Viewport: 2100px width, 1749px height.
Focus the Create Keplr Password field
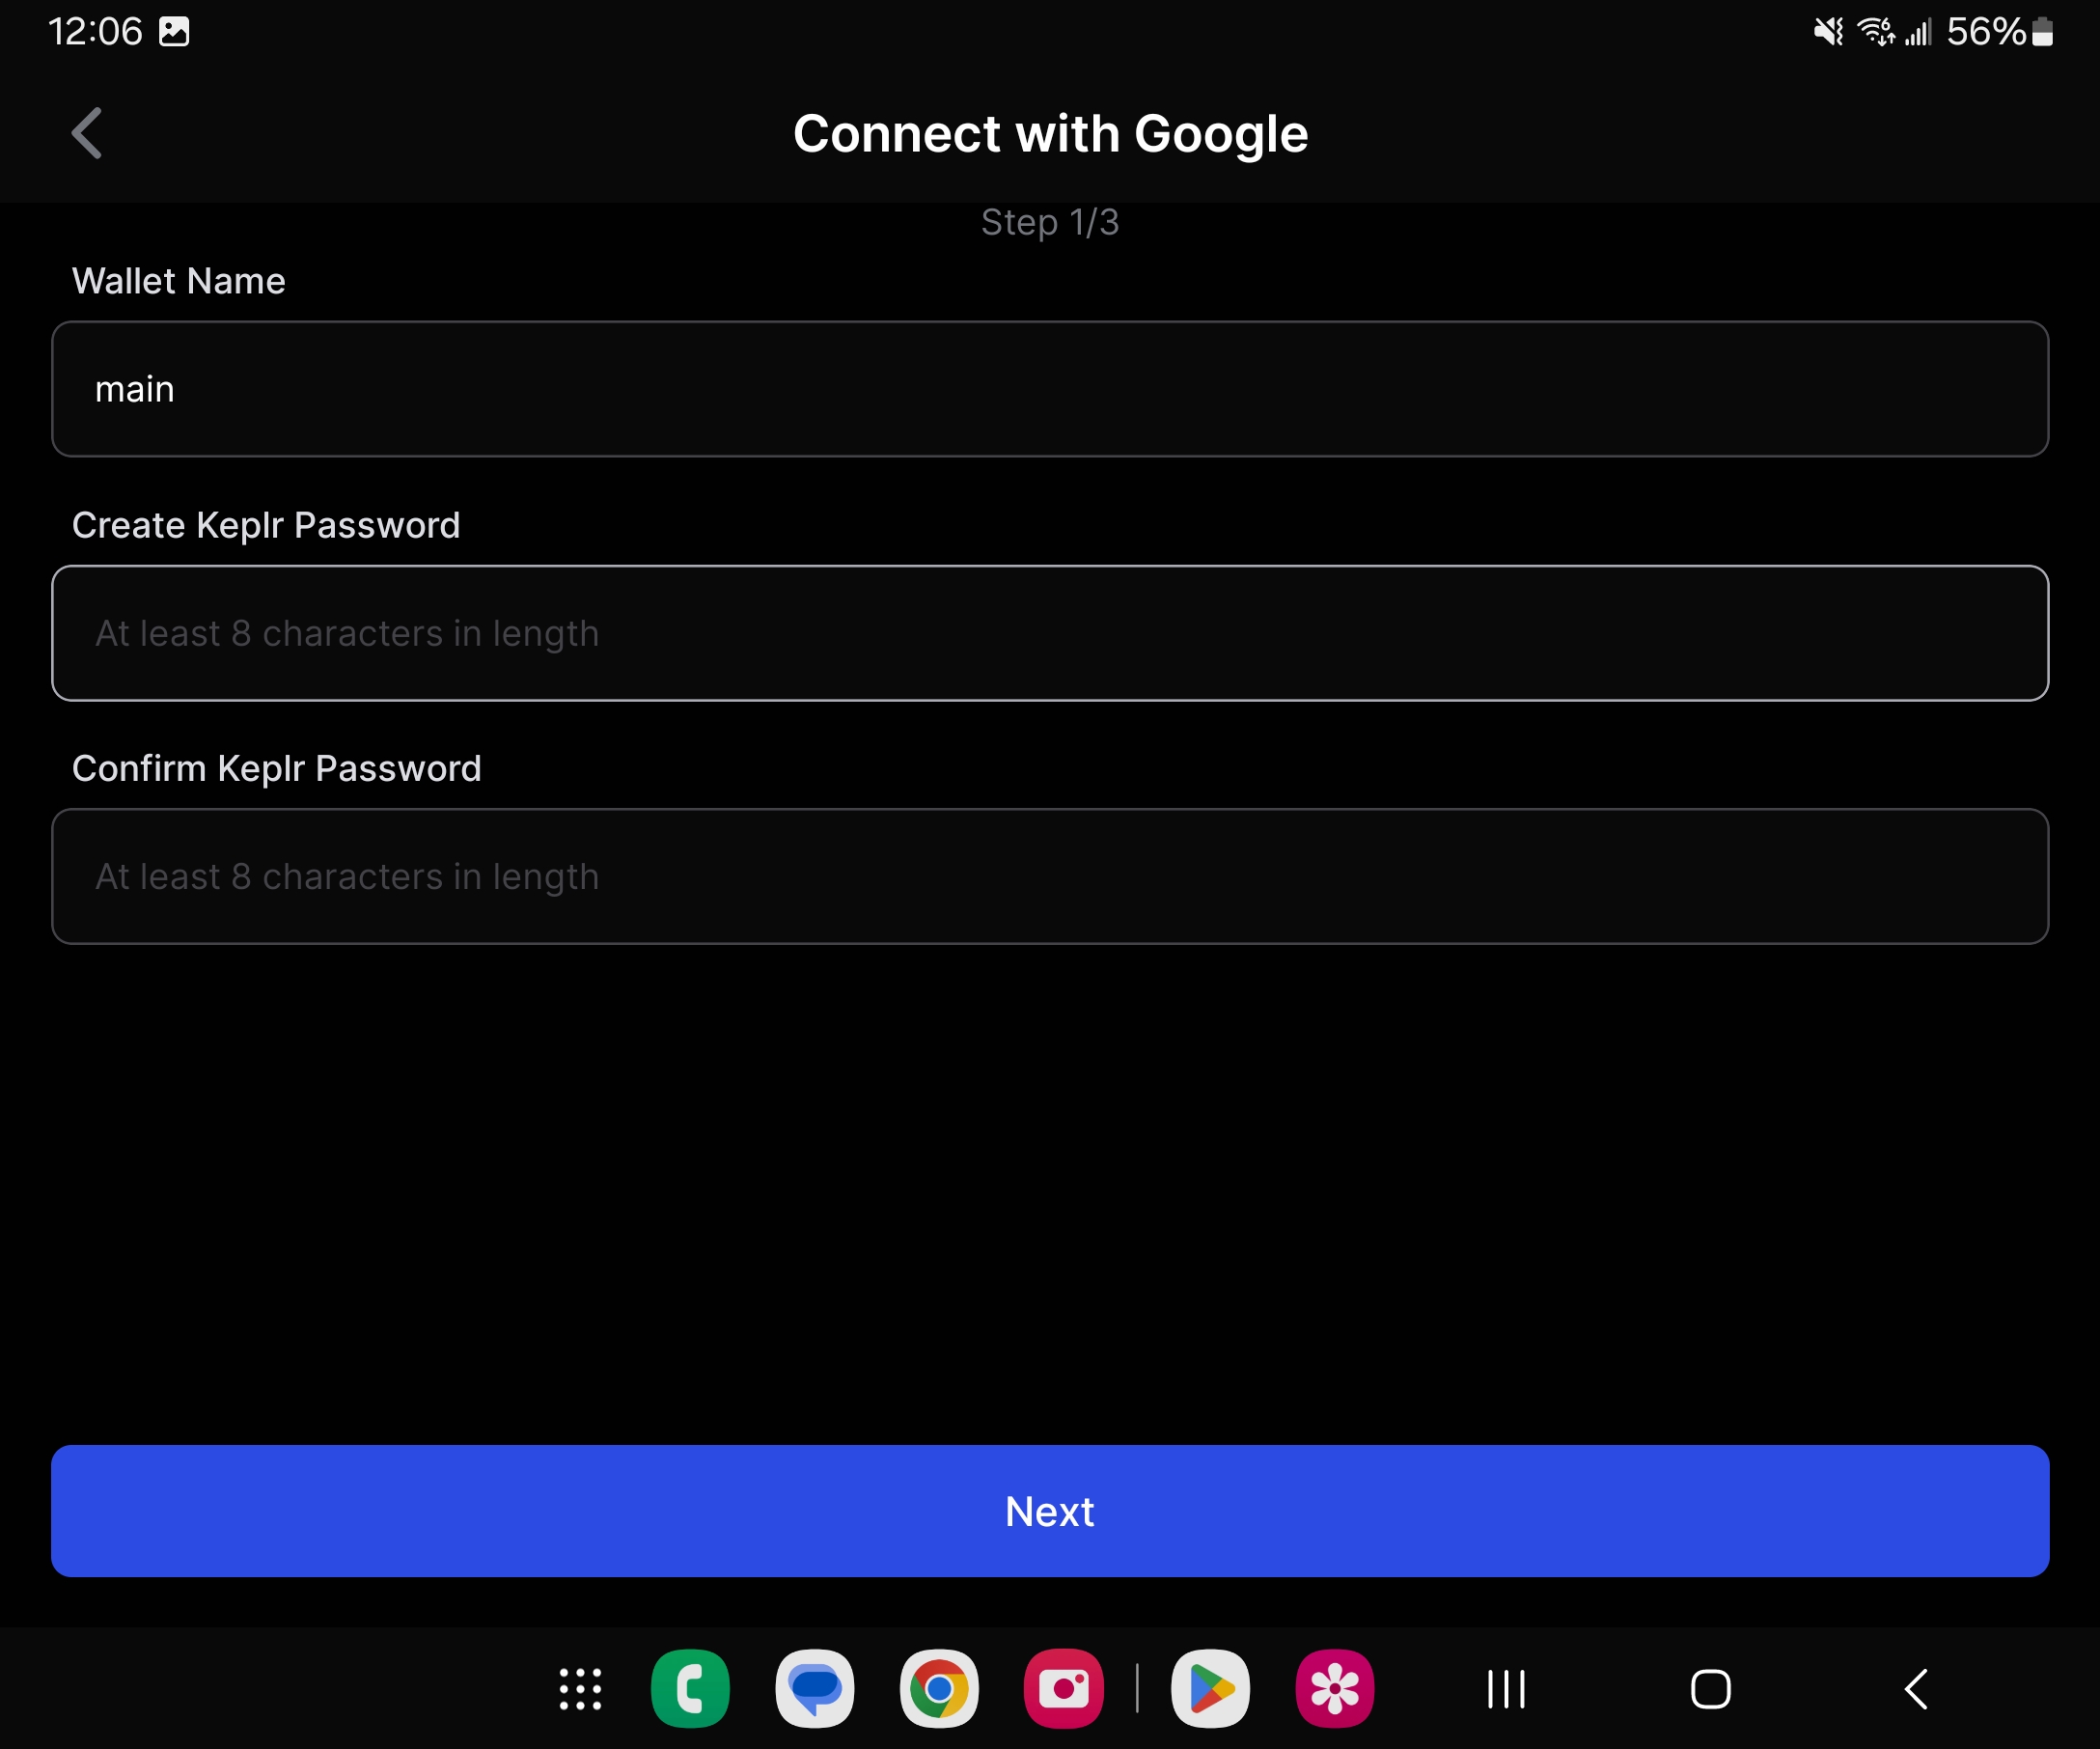point(1049,633)
